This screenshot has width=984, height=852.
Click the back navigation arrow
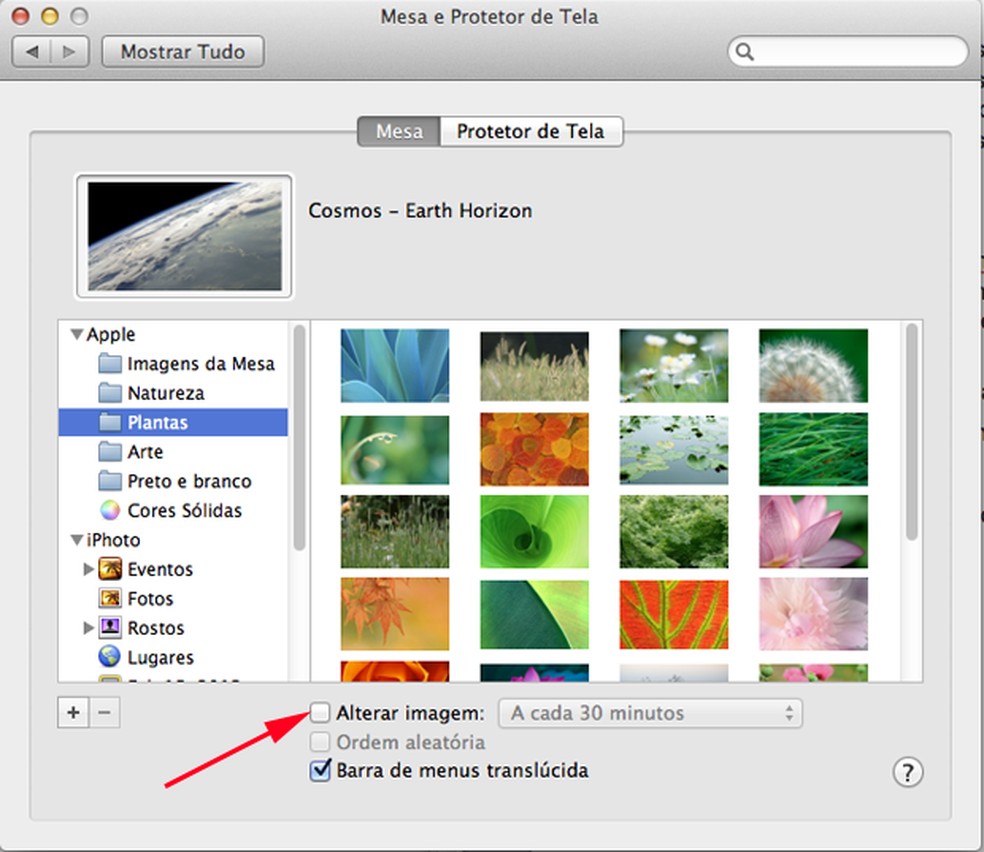click(32, 51)
